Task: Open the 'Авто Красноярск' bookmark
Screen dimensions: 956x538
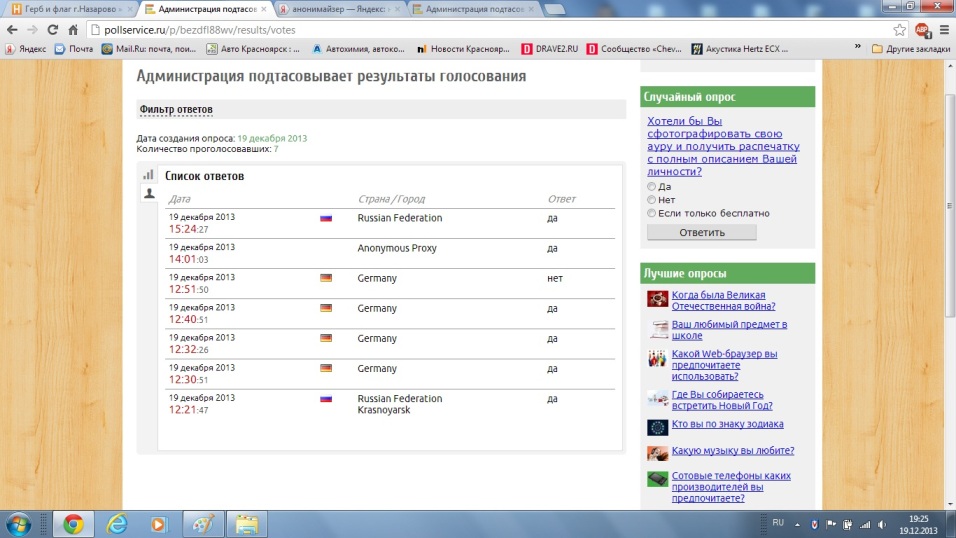Action: 253,49
